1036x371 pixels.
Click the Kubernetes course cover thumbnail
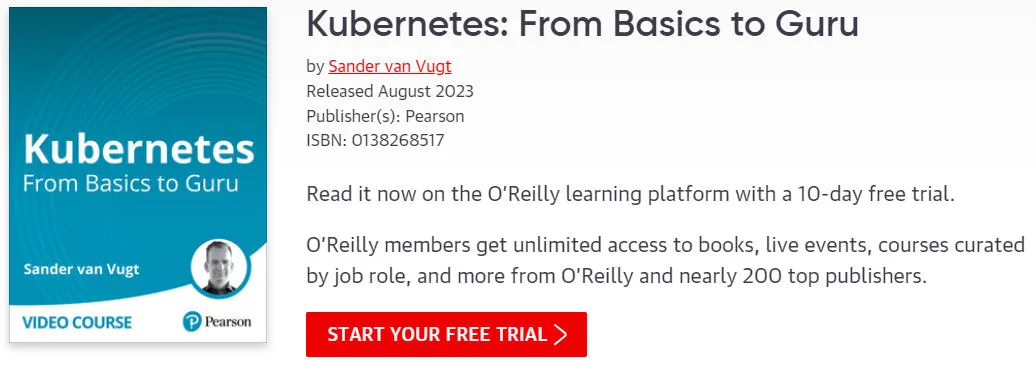[x=137, y=175]
